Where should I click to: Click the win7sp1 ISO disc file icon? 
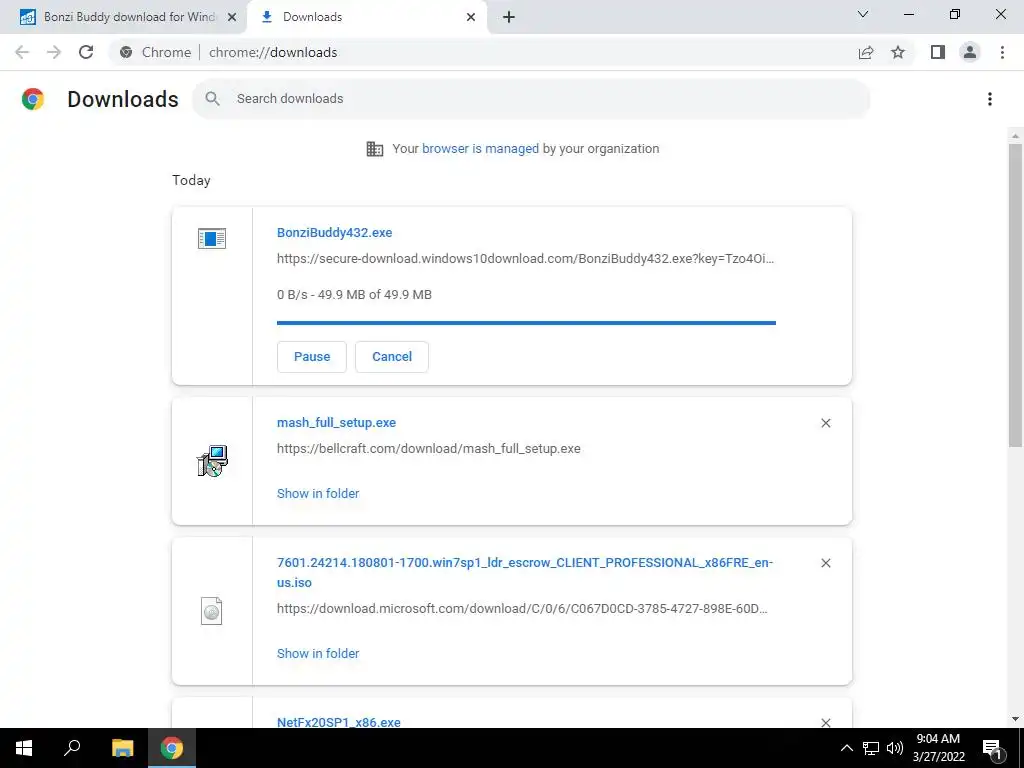point(212,611)
